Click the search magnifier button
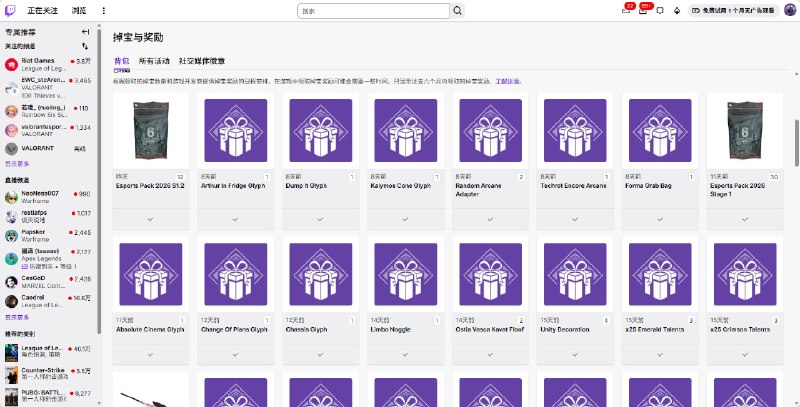Screen dimensions: 800x407 [458, 11]
